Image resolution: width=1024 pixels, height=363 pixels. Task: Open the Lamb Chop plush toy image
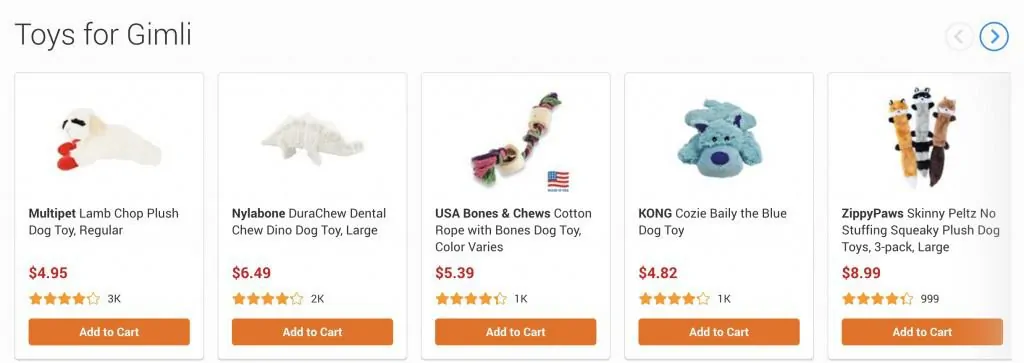[x=109, y=139]
